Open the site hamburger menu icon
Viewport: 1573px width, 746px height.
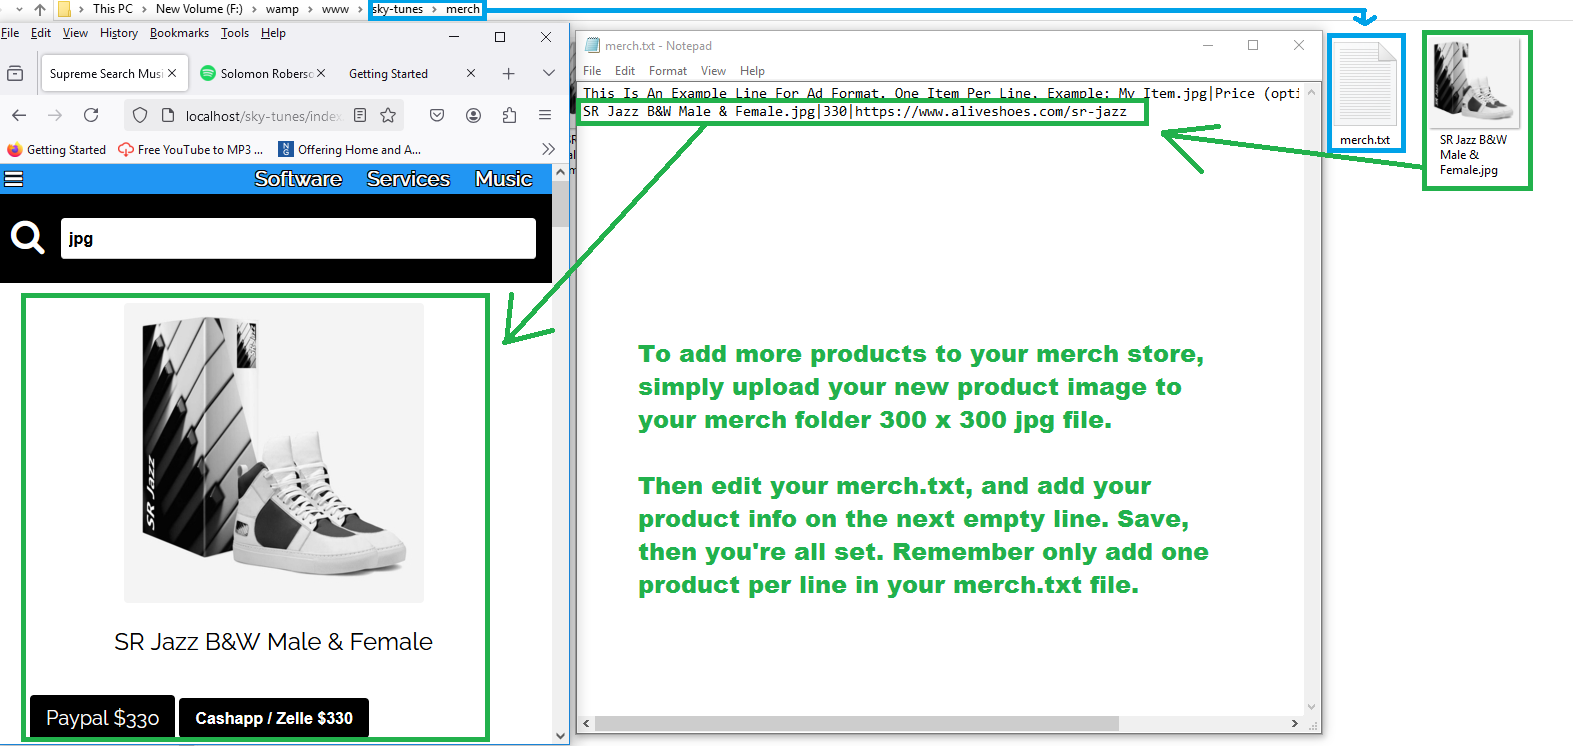(x=14, y=179)
